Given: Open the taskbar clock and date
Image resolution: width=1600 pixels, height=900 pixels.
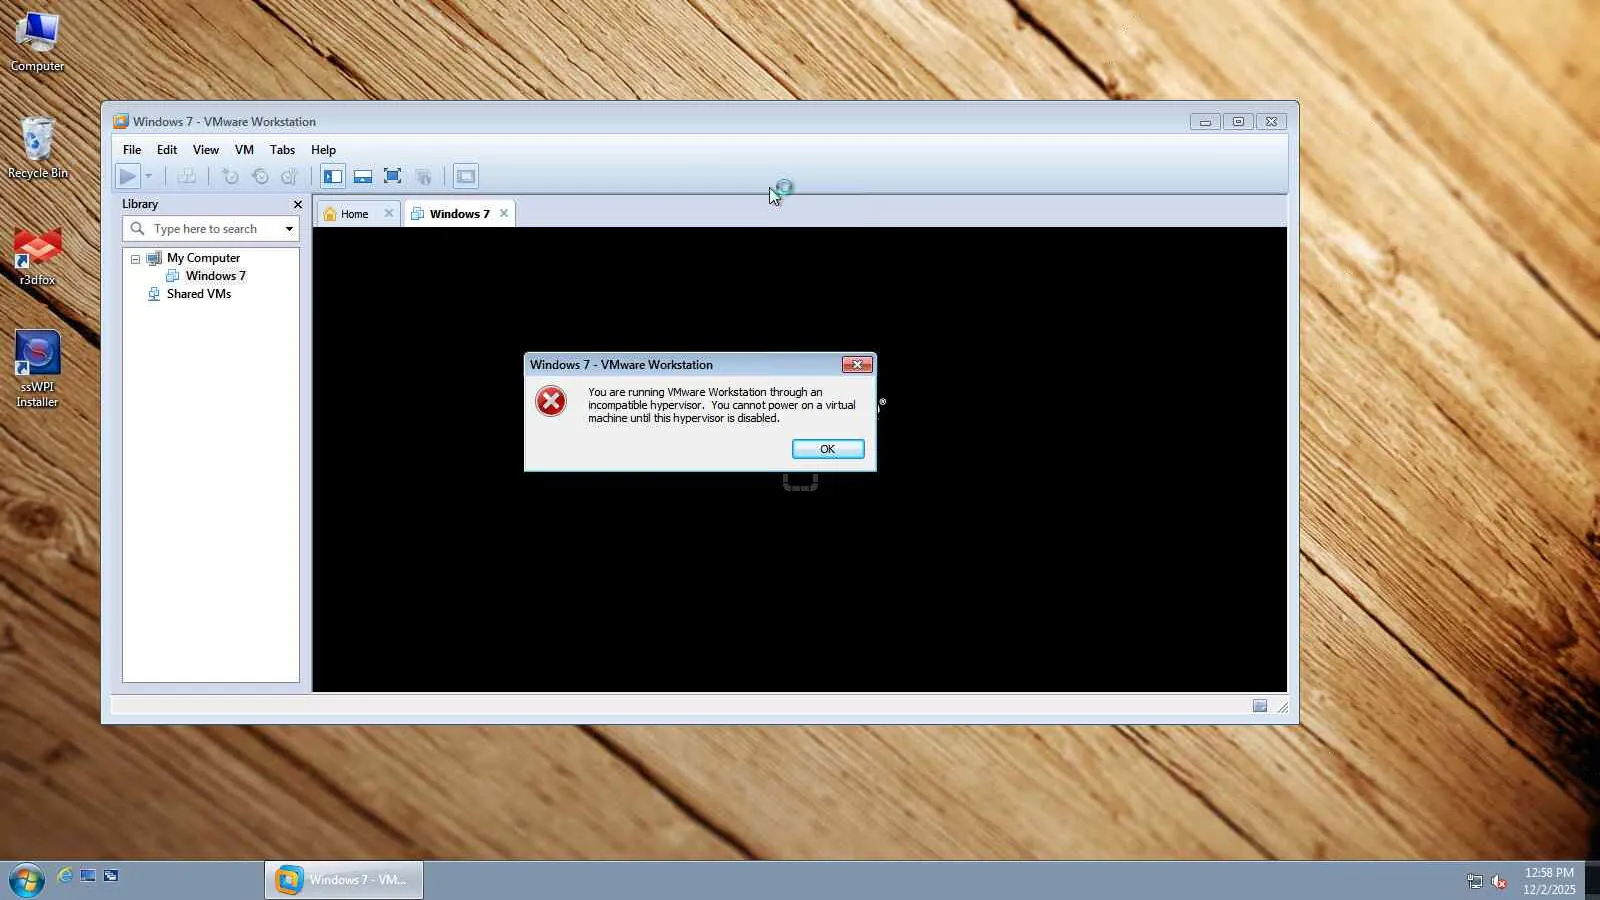Looking at the screenshot, I should [x=1549, y=881].
